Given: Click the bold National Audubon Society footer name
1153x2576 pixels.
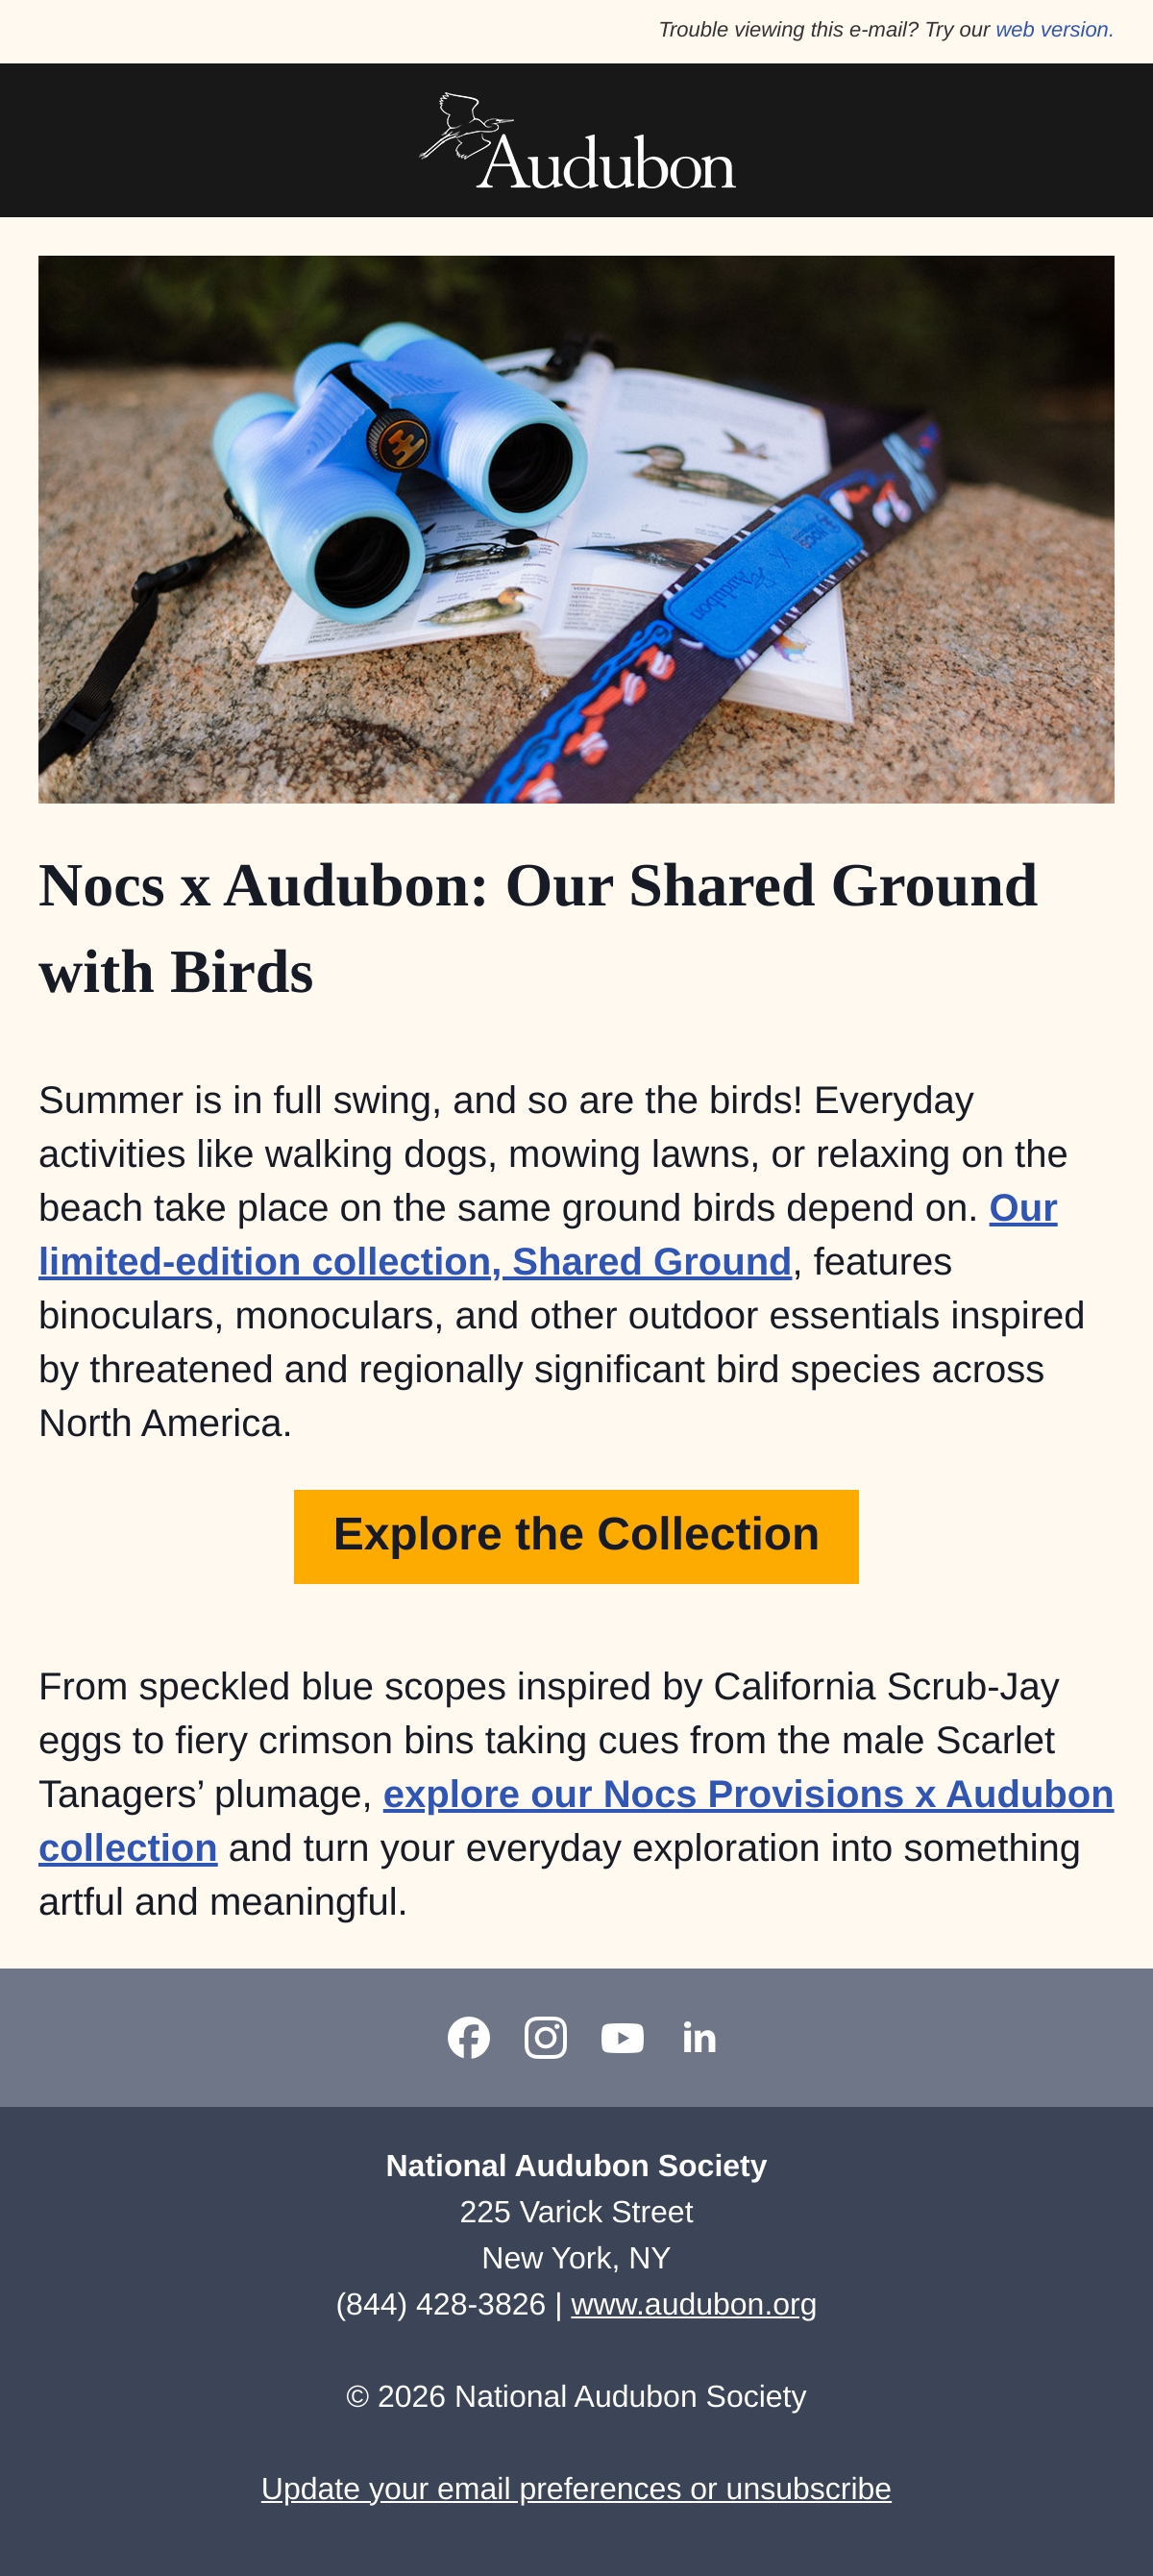Looking at the screenshot, I should (576, 2165).
